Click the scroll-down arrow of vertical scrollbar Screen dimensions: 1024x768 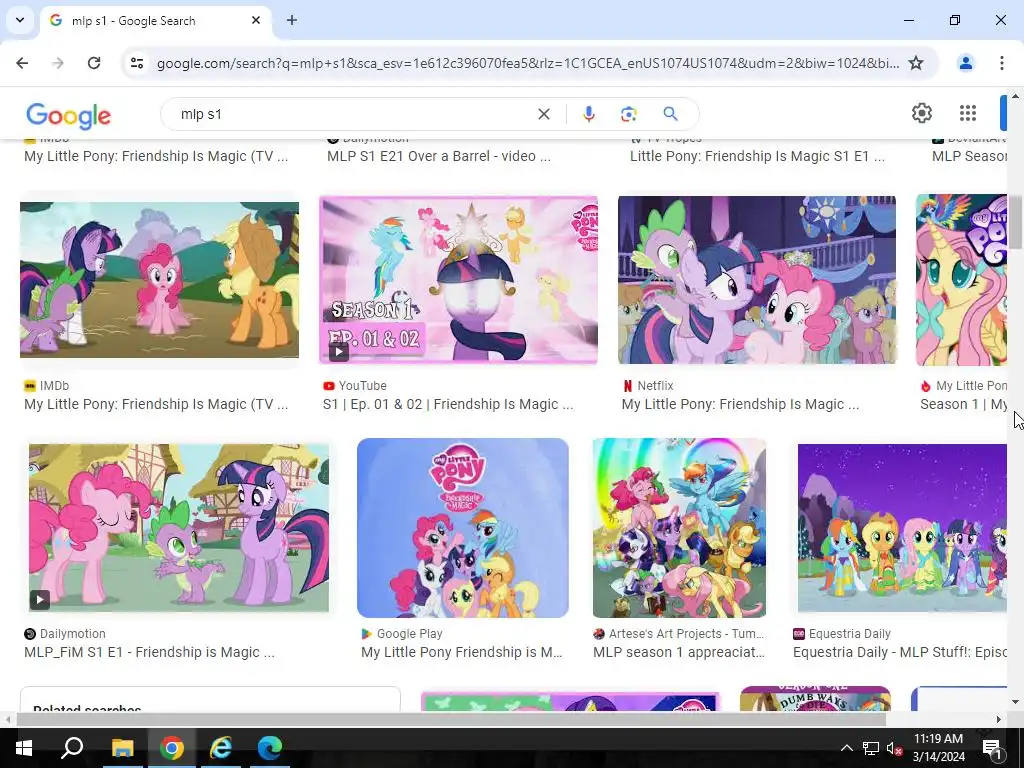click(1015, 702)
